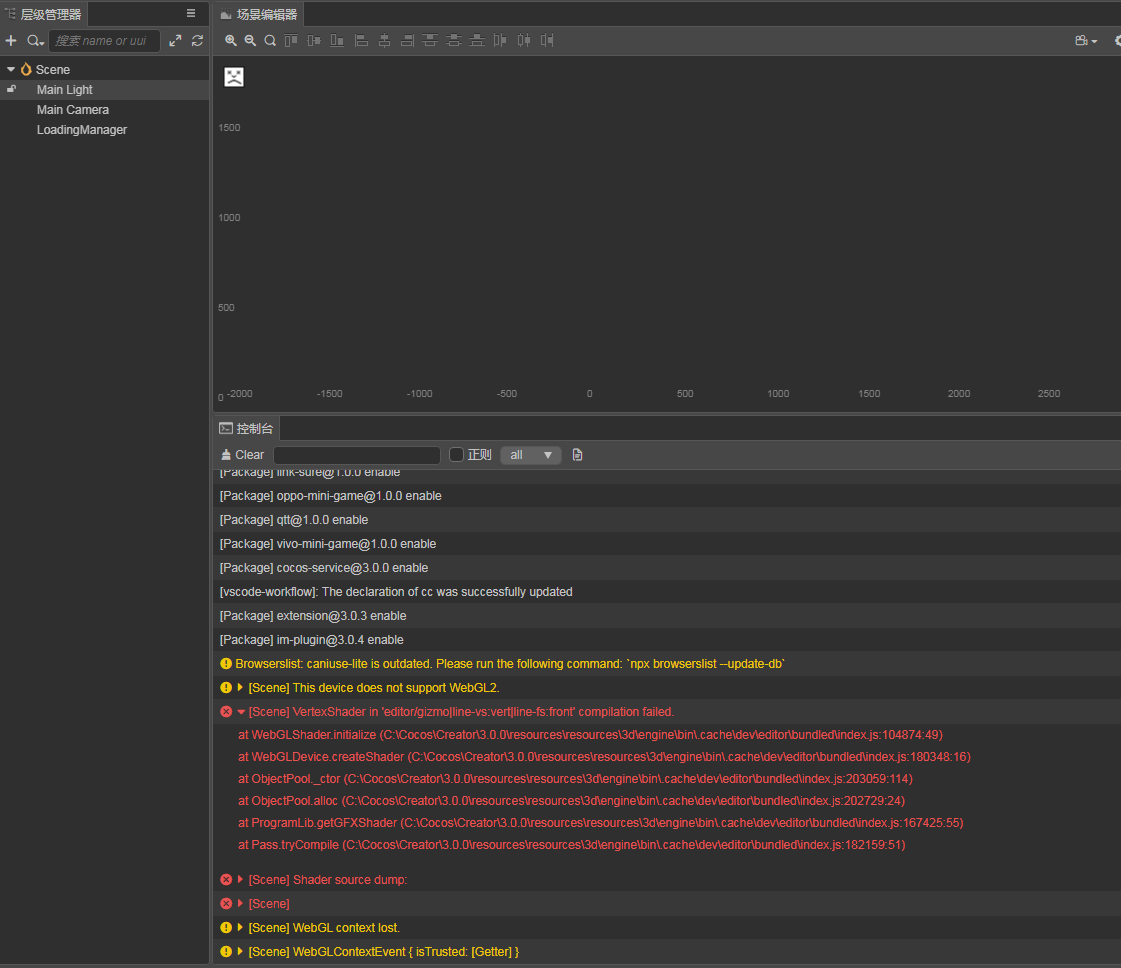
Task: Distribute nodes by left edges
Action: [500, 41]
